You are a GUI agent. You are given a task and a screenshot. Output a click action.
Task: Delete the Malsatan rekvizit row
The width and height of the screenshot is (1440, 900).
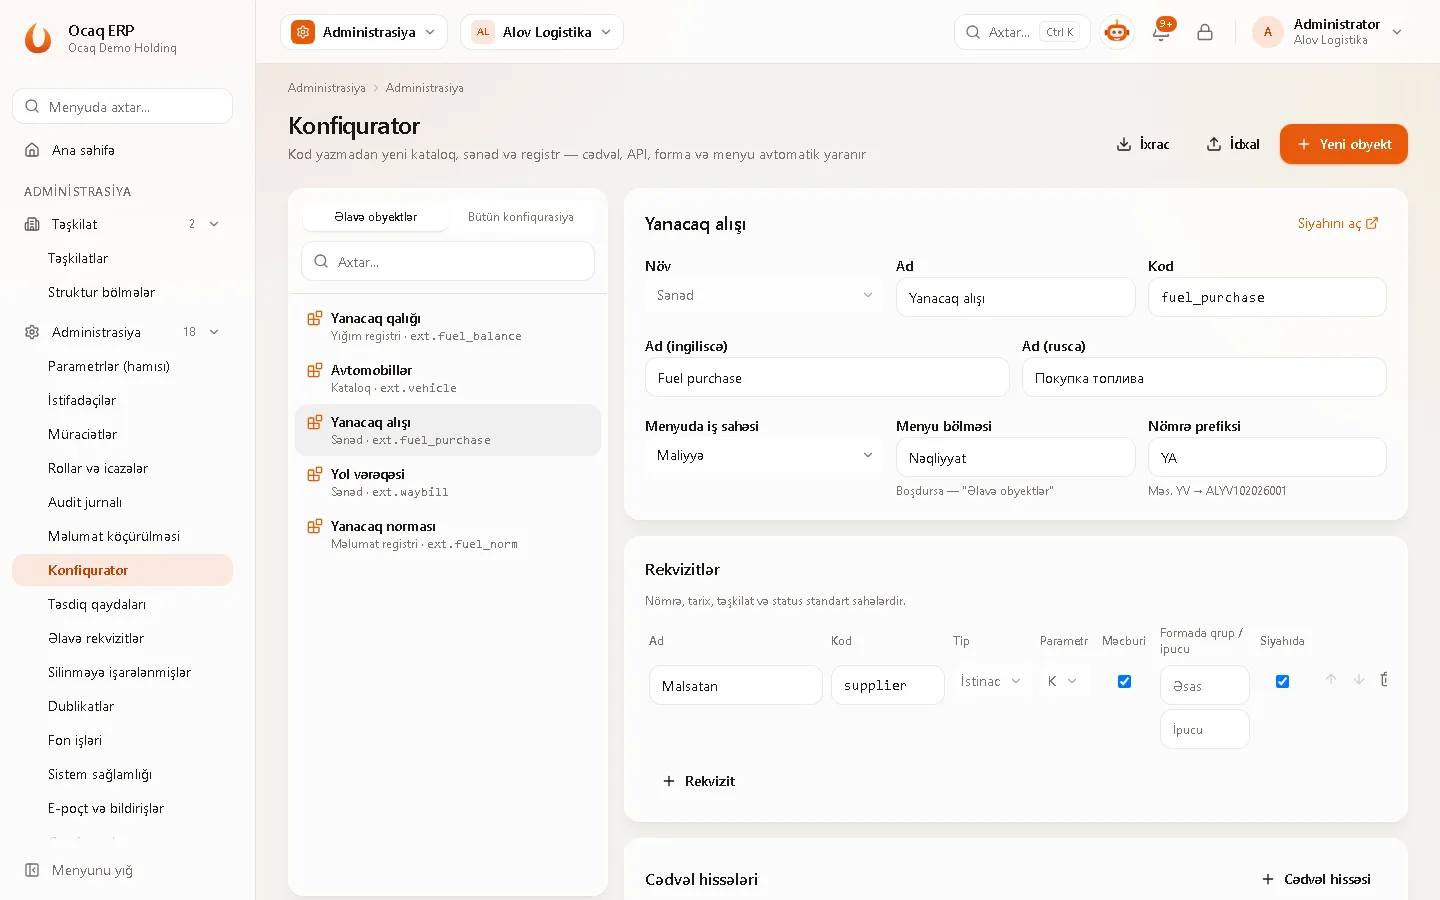(1385, 680)
